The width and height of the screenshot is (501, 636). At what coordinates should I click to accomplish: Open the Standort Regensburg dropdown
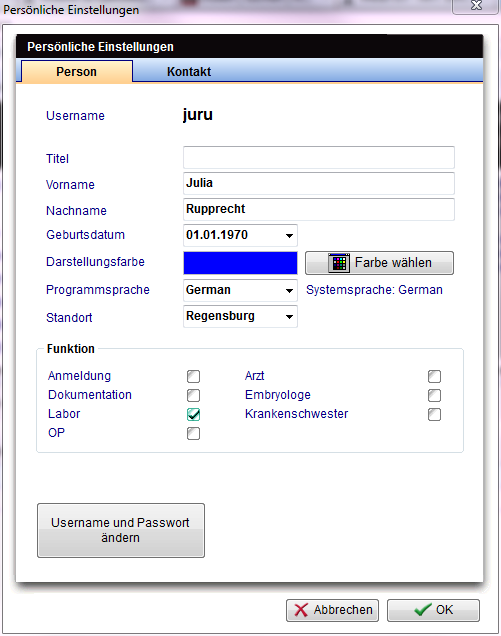[289, 317]
